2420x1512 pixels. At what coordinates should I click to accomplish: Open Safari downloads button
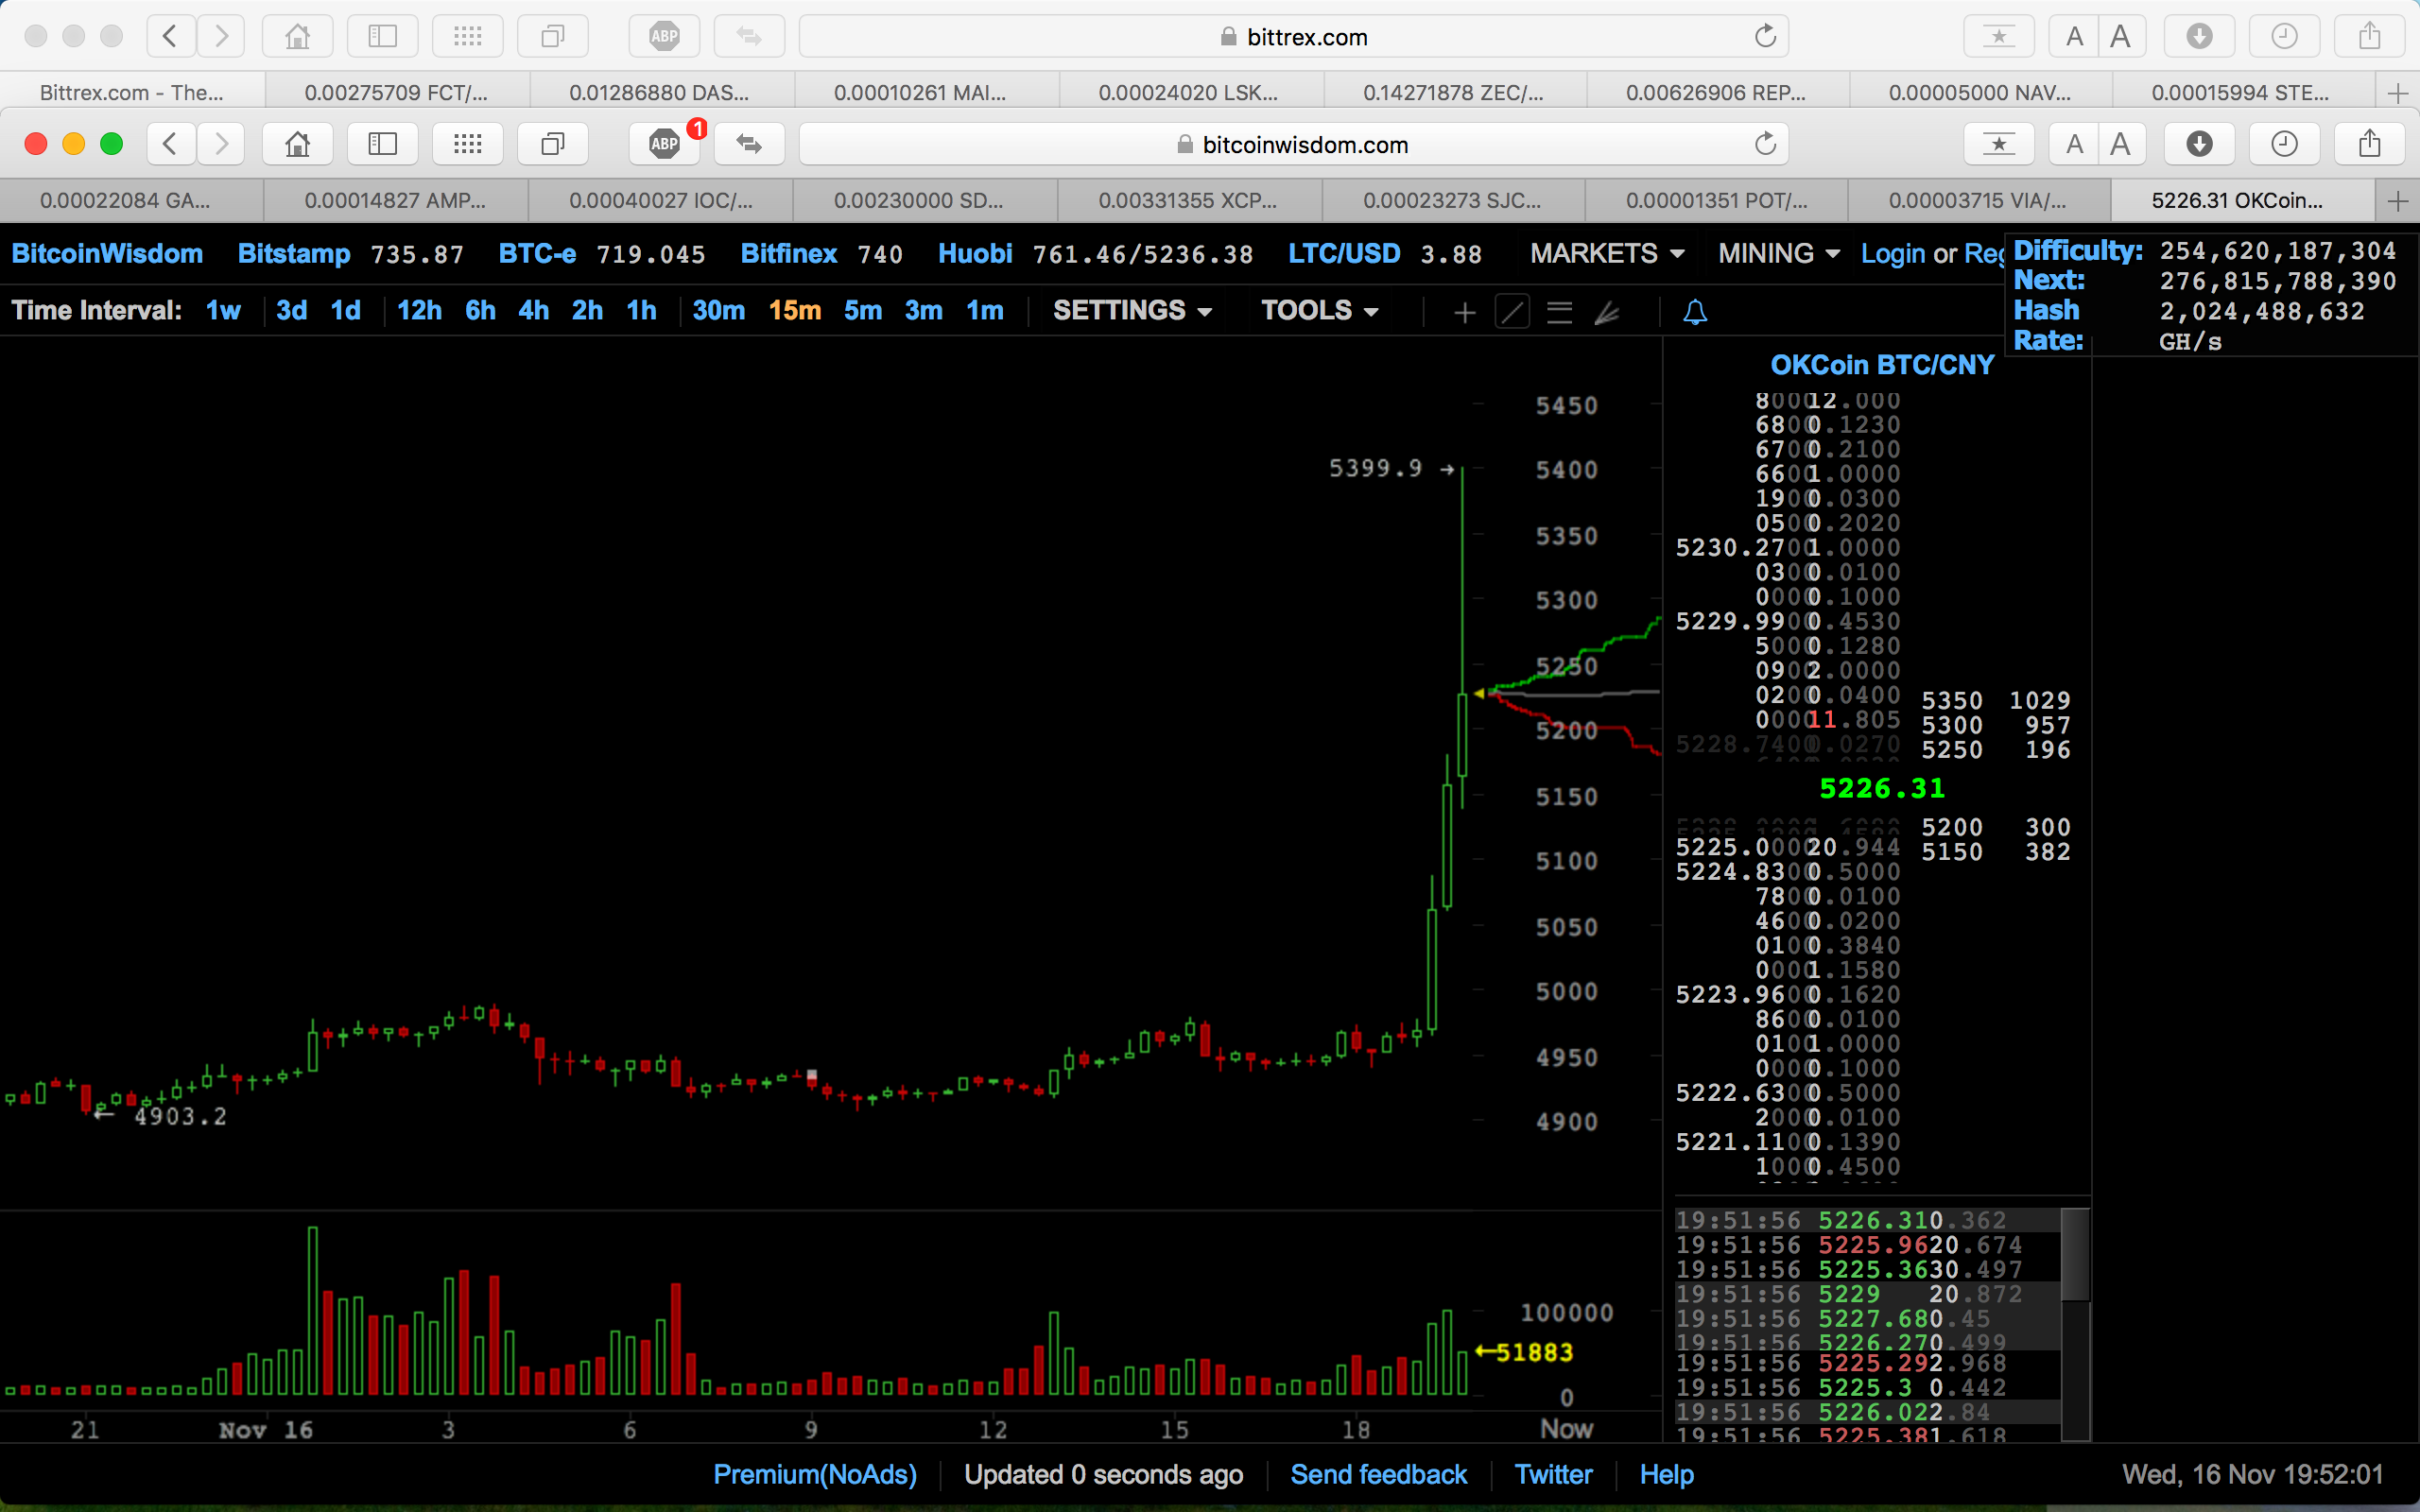(x=2199, y=144)
